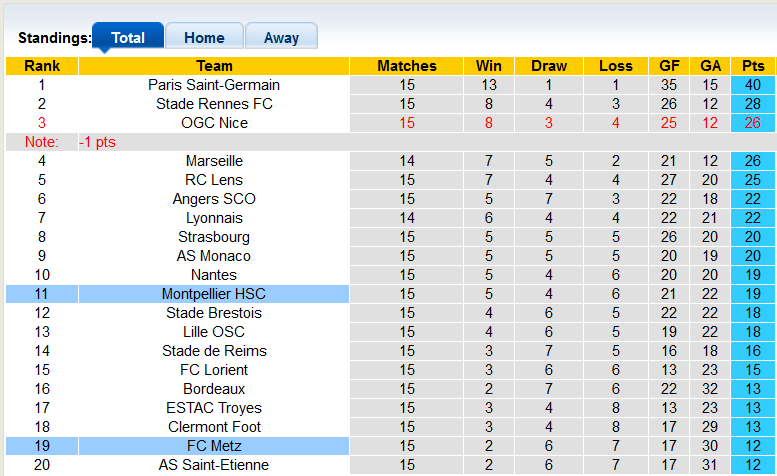Open Clermont Foot team link
Screen dimensions: 777x476
[x=214, y=427]
